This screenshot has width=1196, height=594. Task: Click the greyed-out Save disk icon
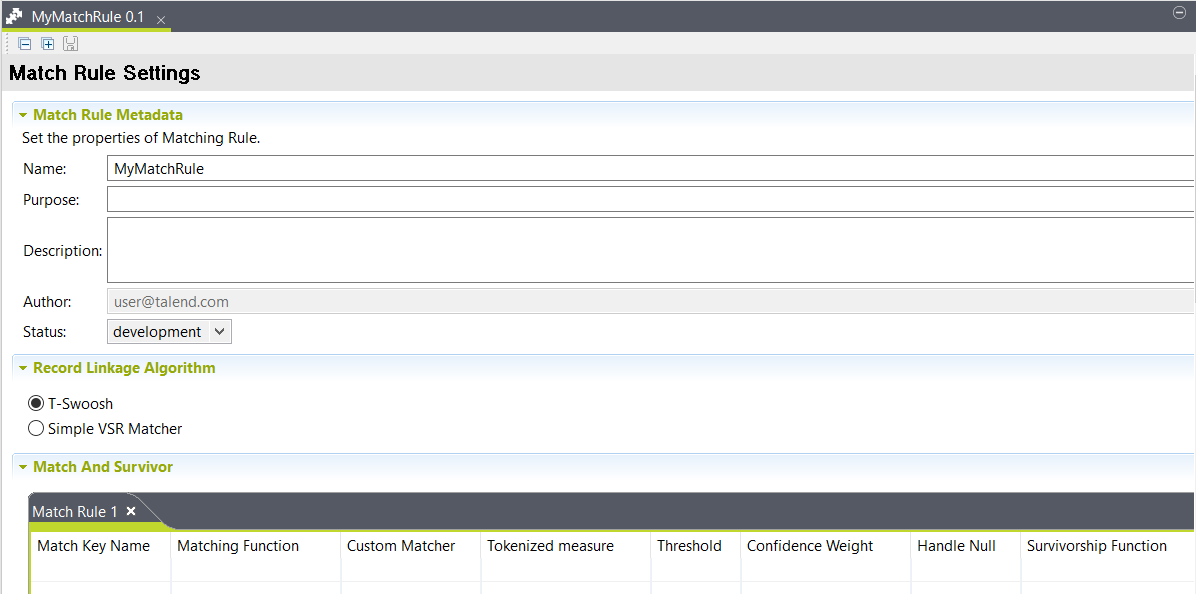pos(70,43)
